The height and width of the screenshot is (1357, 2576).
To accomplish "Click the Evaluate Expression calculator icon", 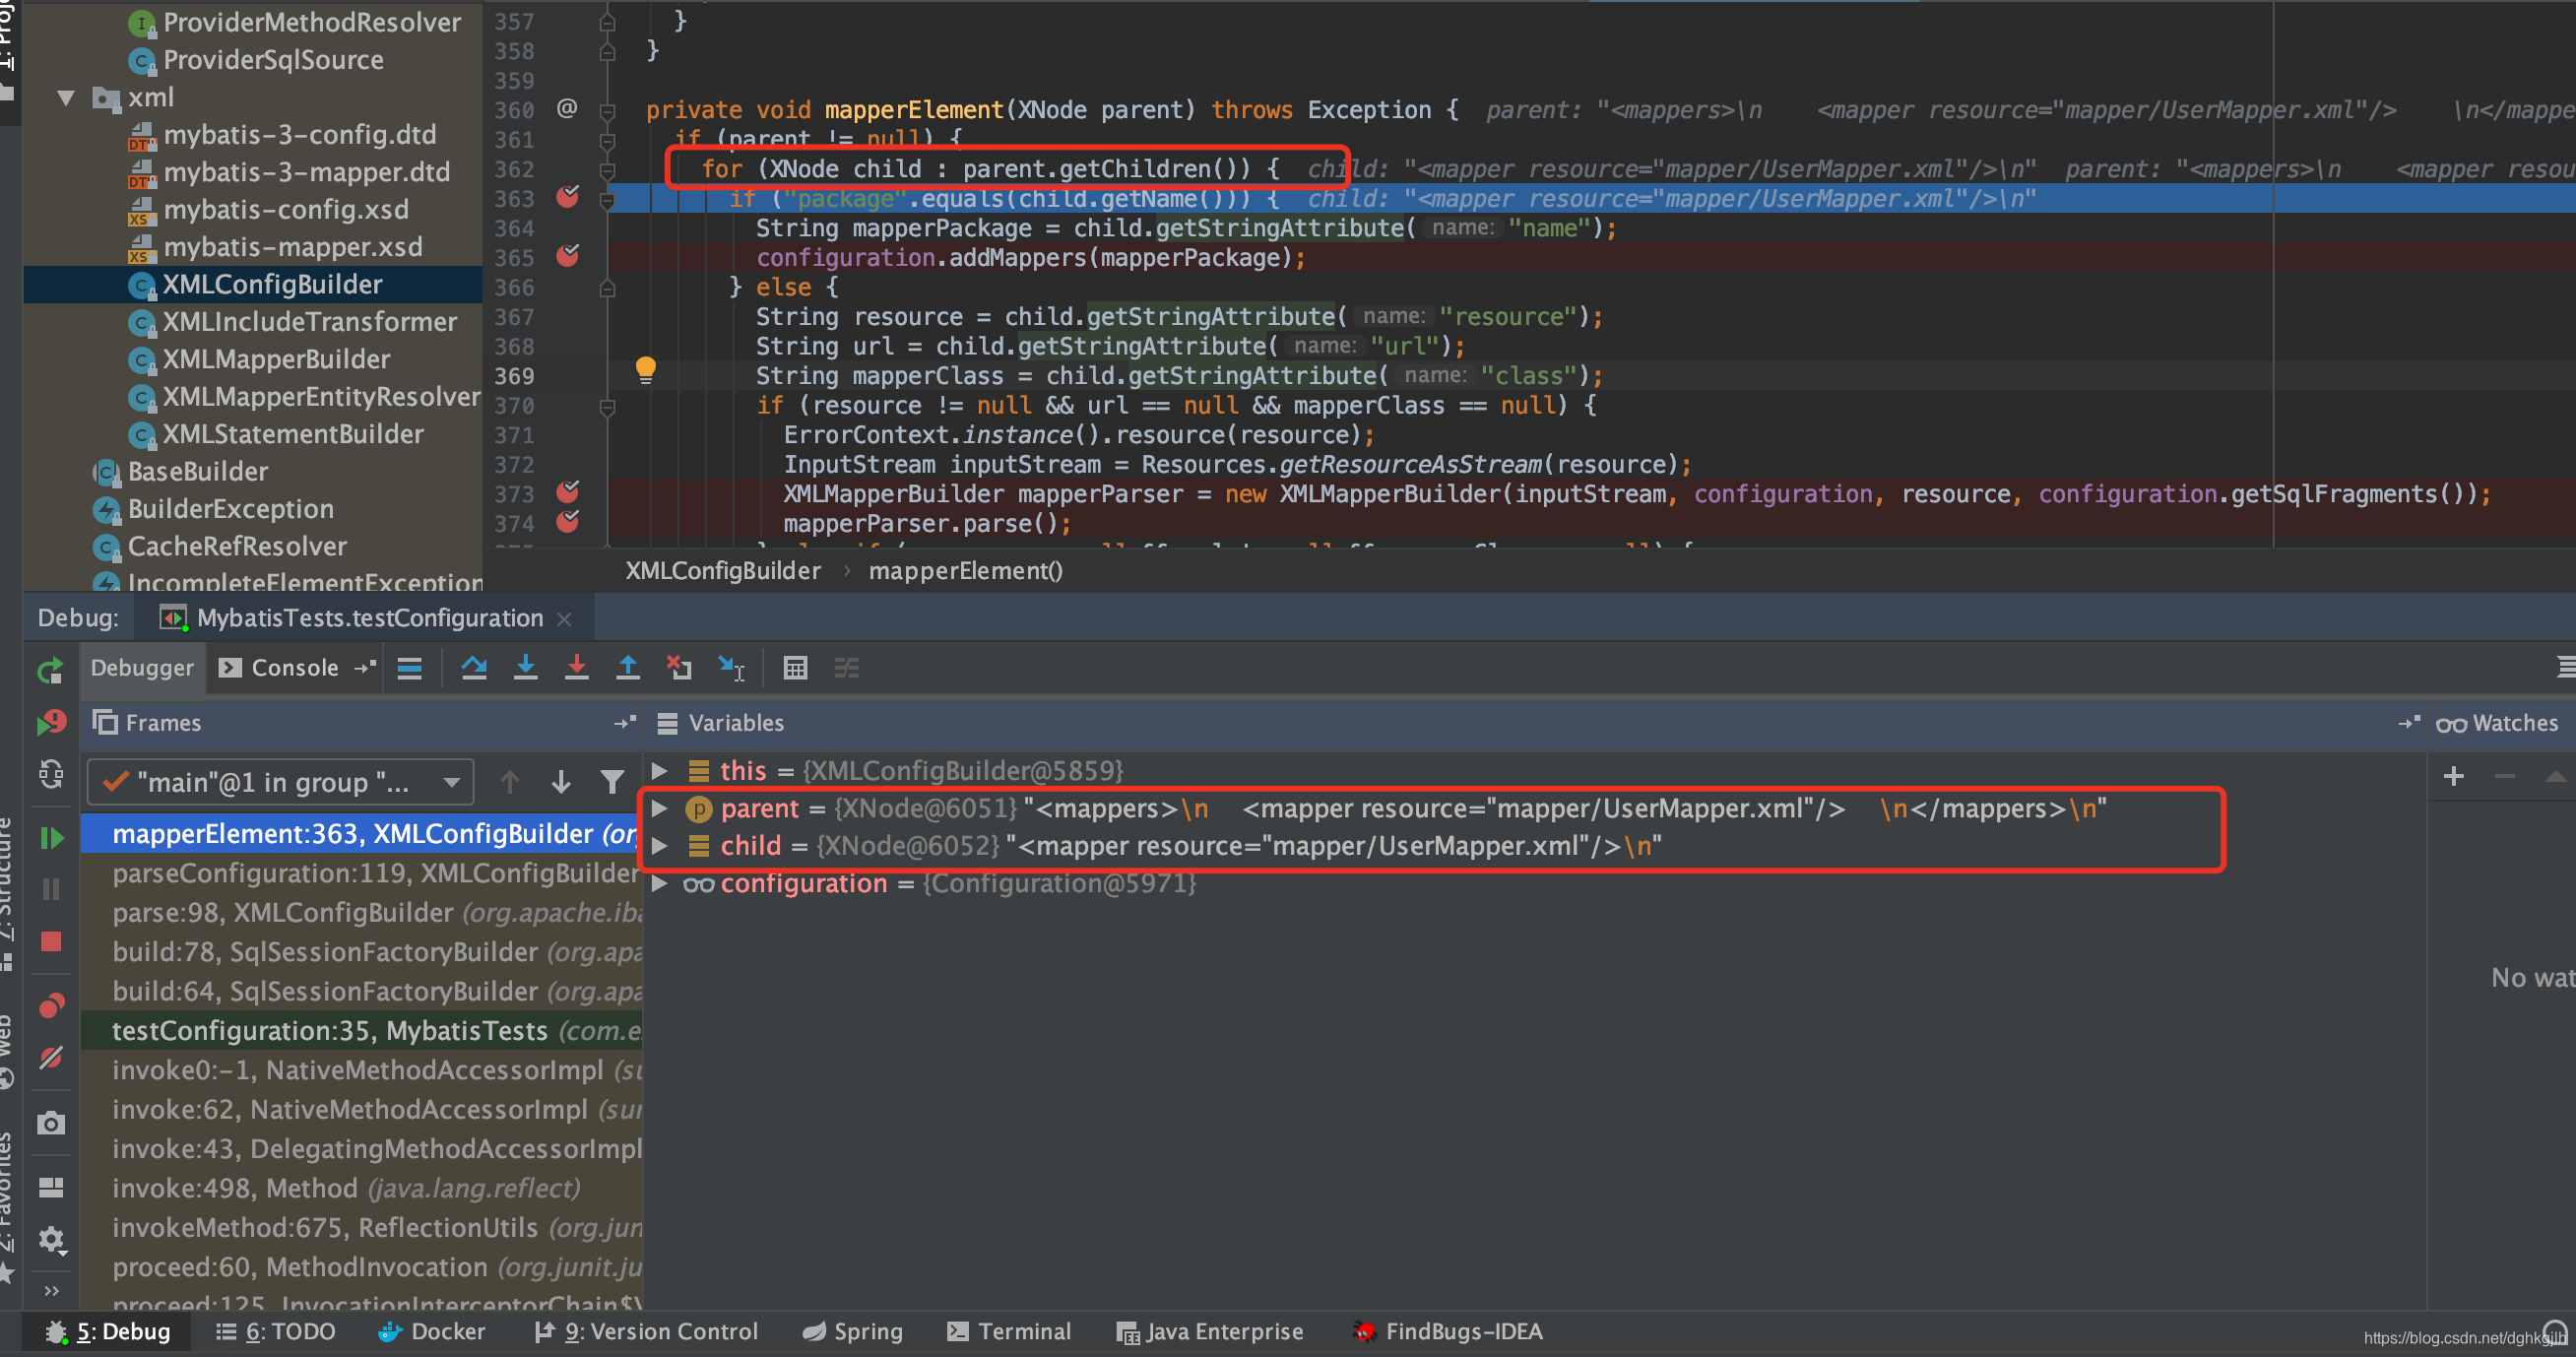I will [x=795, y=668].
